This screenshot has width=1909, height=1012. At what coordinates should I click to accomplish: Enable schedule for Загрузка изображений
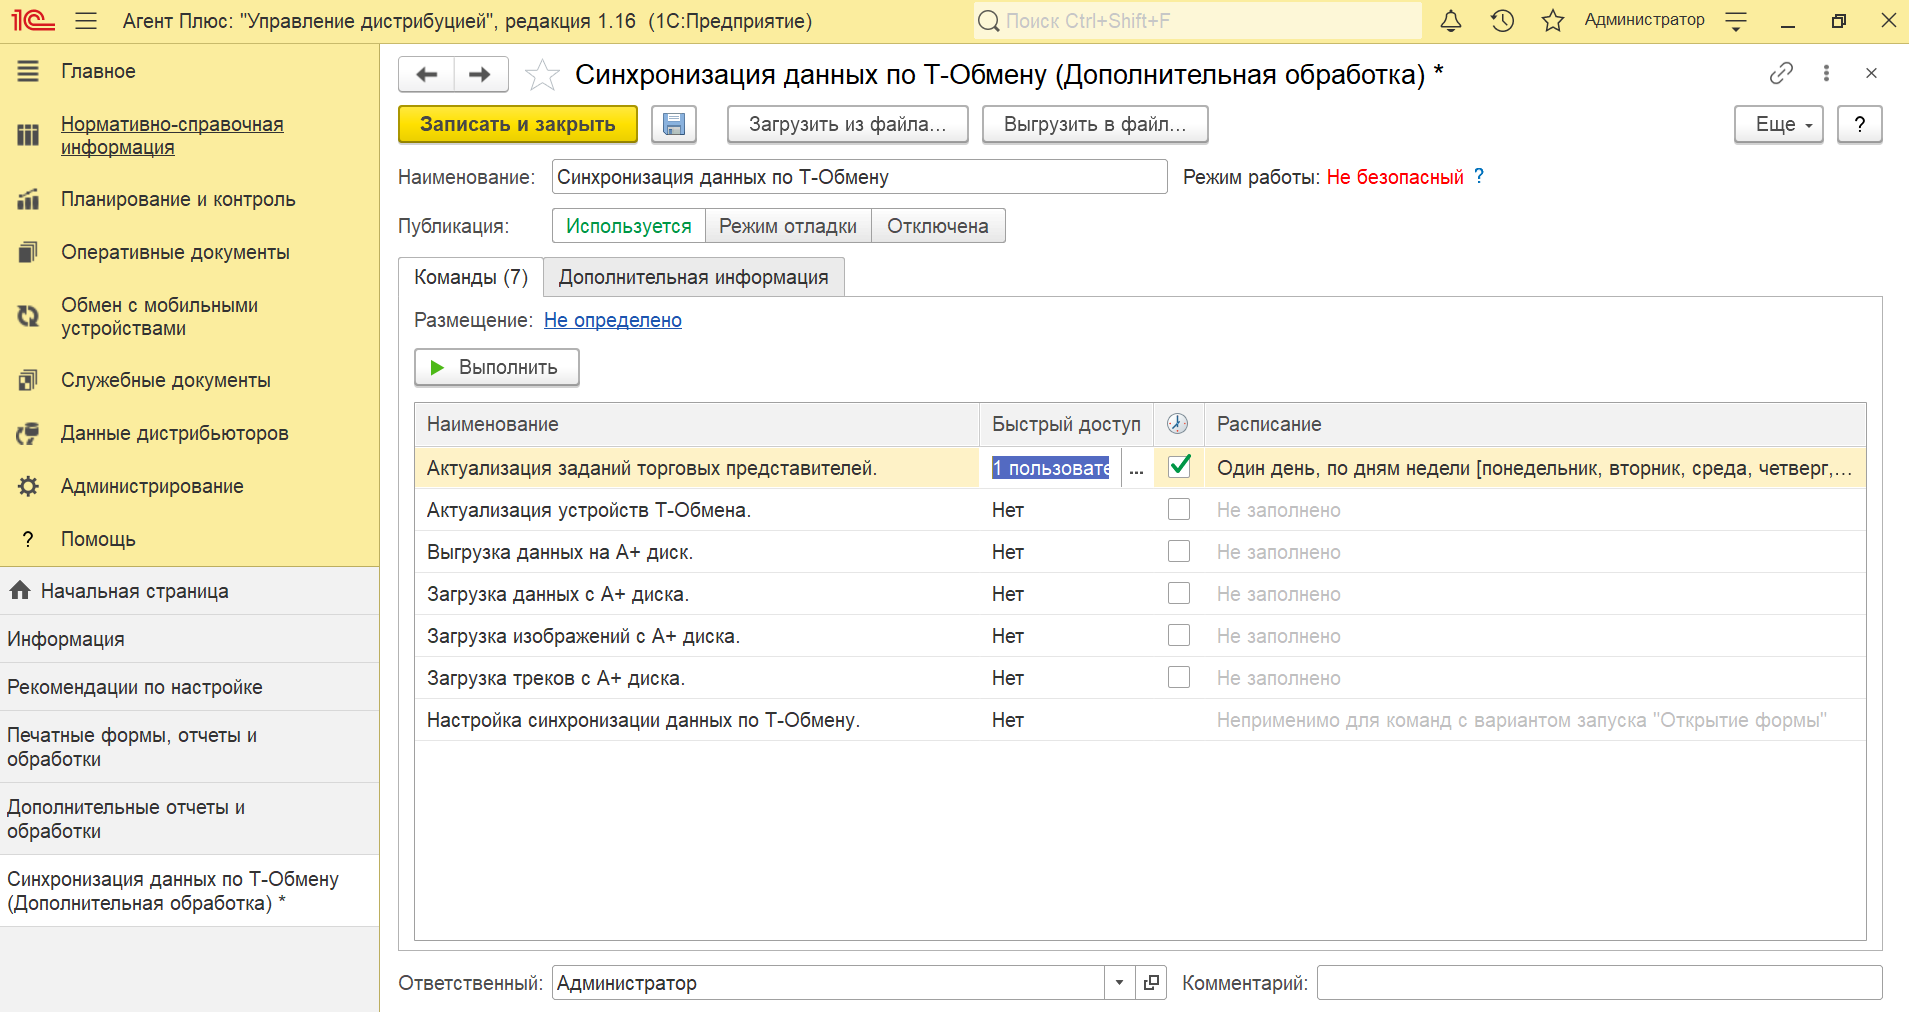tap(1179, 635)
